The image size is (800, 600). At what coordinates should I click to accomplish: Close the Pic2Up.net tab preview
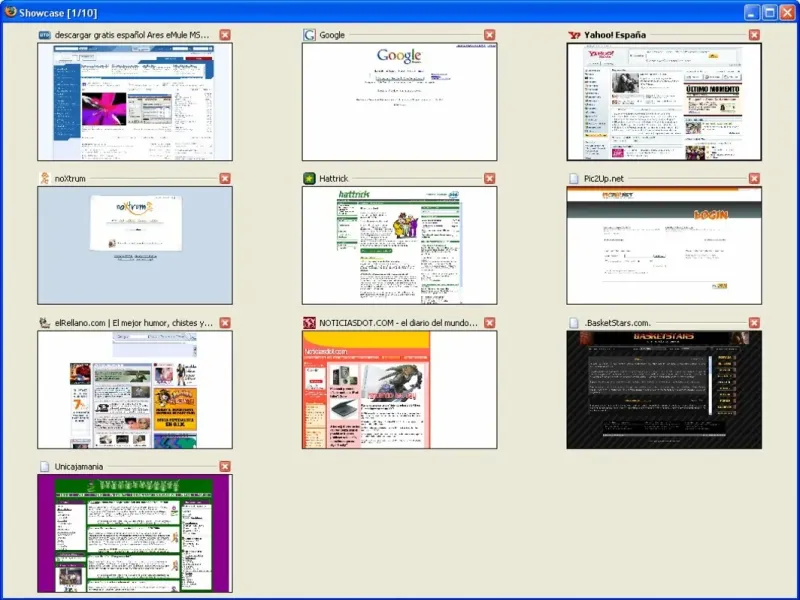point(755,179)
